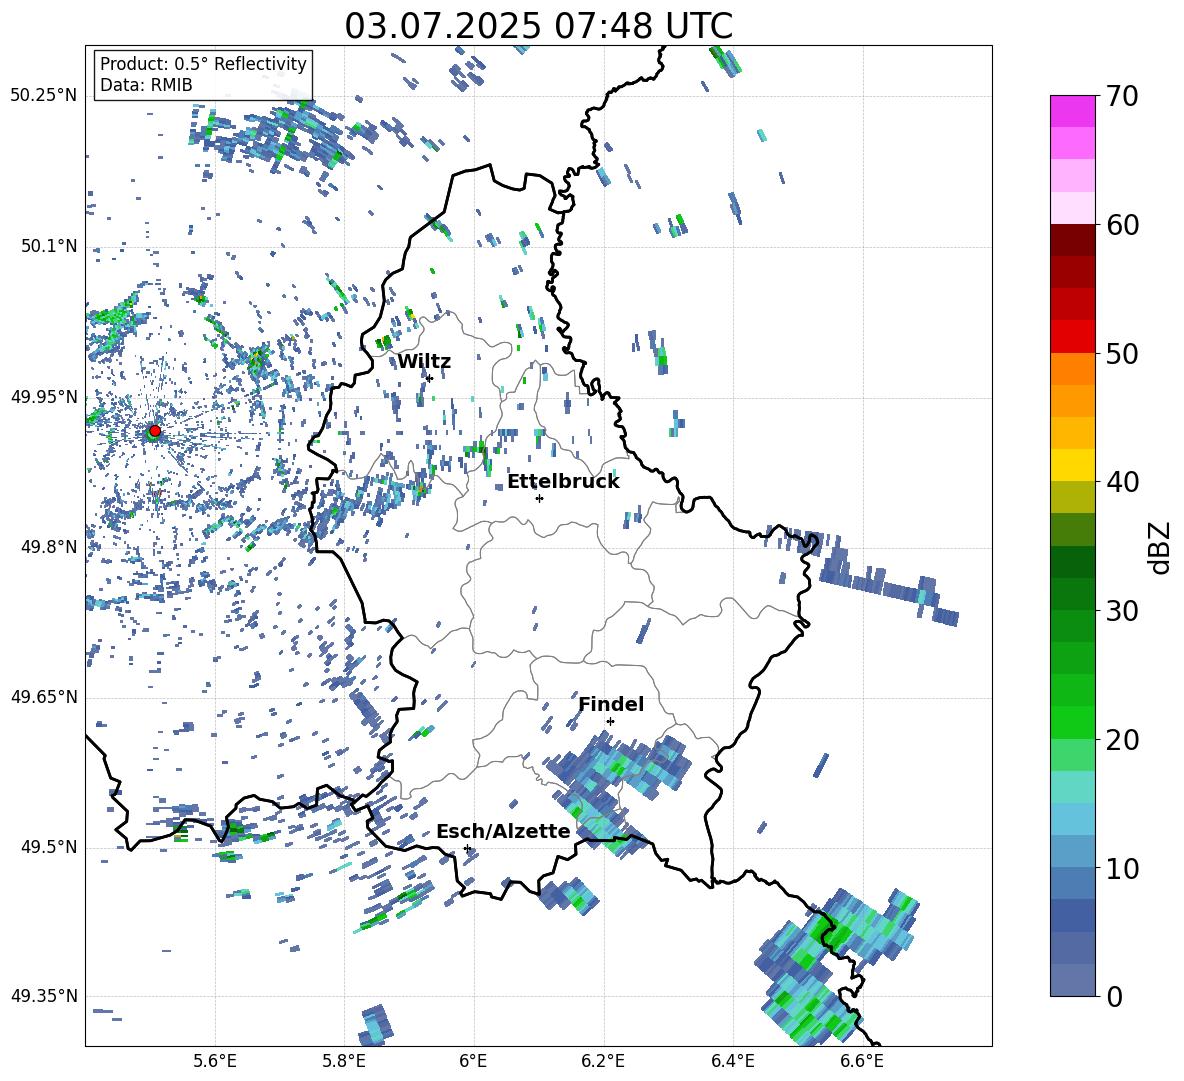Click the Wiltz city label
This screenshot has height=1081, width=1184.
pos(424,362)
